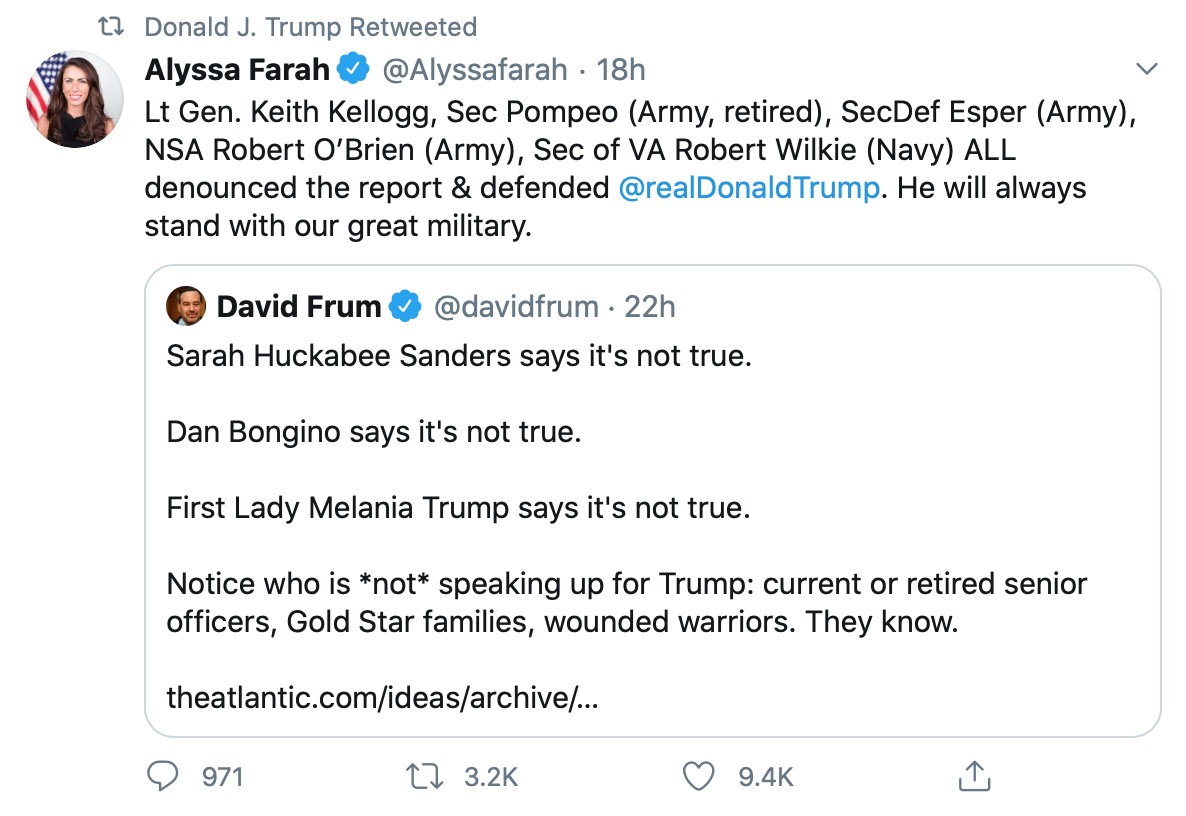The width and height of the screenshot is (1186, 816).
Task: Like the tweet with heart icon
Action: 699,776
